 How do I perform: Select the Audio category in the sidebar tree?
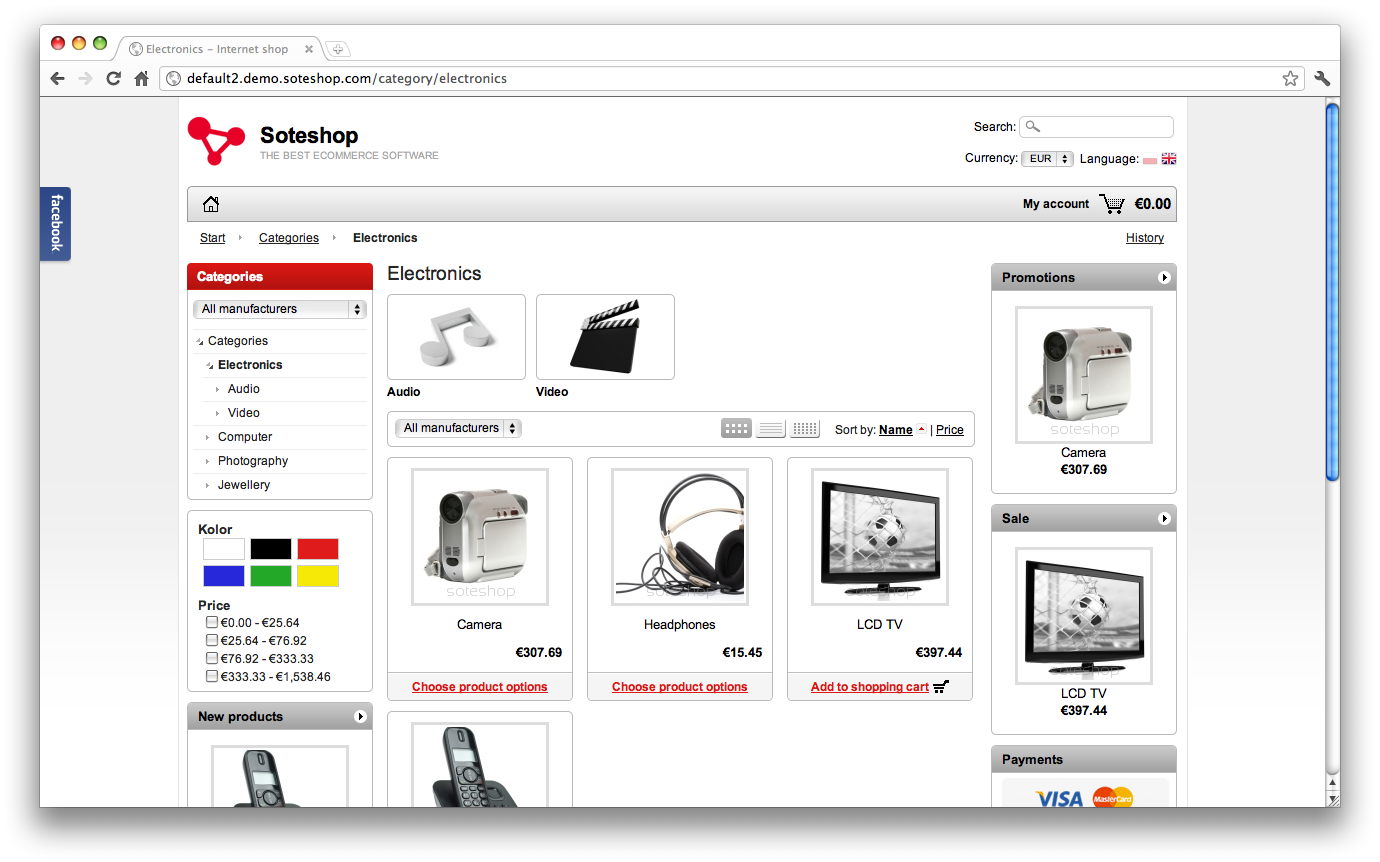point(243,389)
